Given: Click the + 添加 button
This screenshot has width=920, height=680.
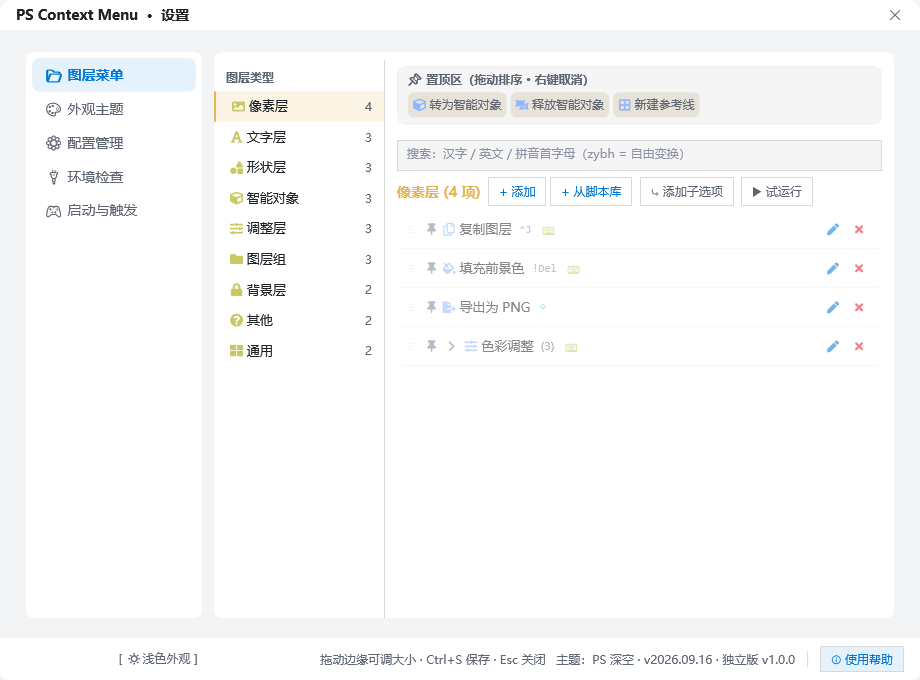Looking at the screenshot, I should pyautogui.click(x=517, y=192).
